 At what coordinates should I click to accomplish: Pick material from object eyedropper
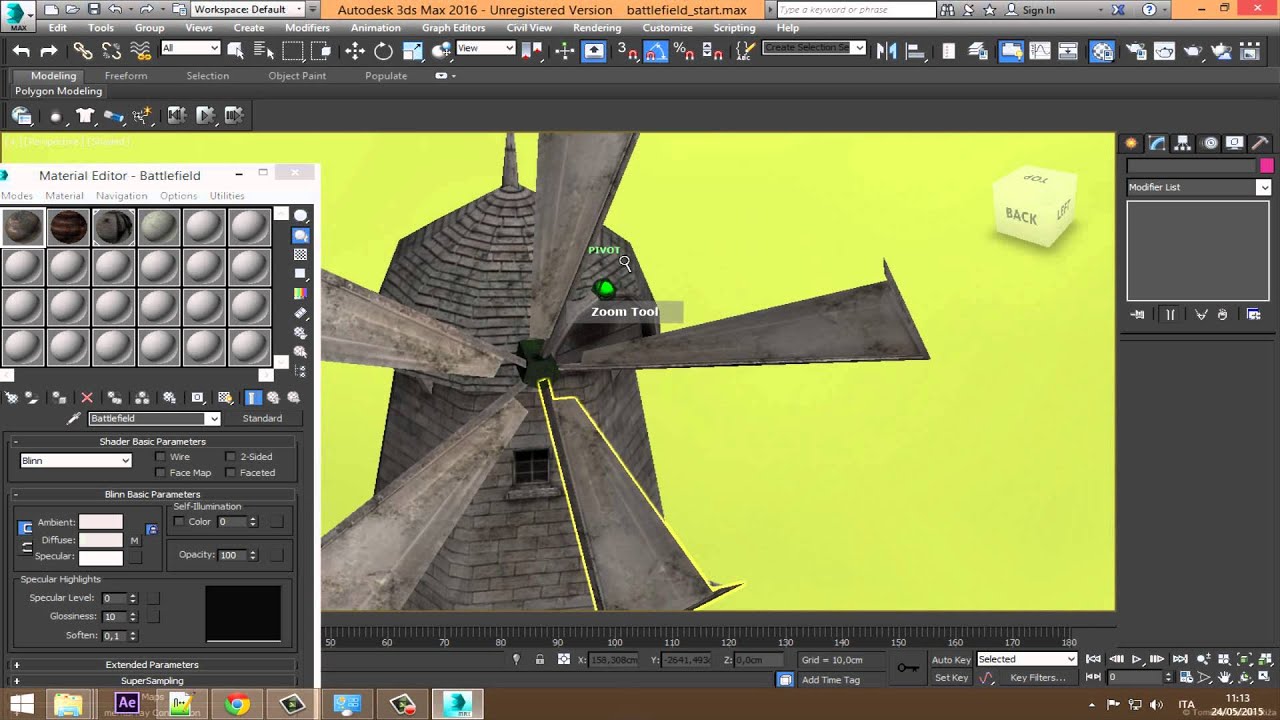pyautogui.click(x=73, y=419)
